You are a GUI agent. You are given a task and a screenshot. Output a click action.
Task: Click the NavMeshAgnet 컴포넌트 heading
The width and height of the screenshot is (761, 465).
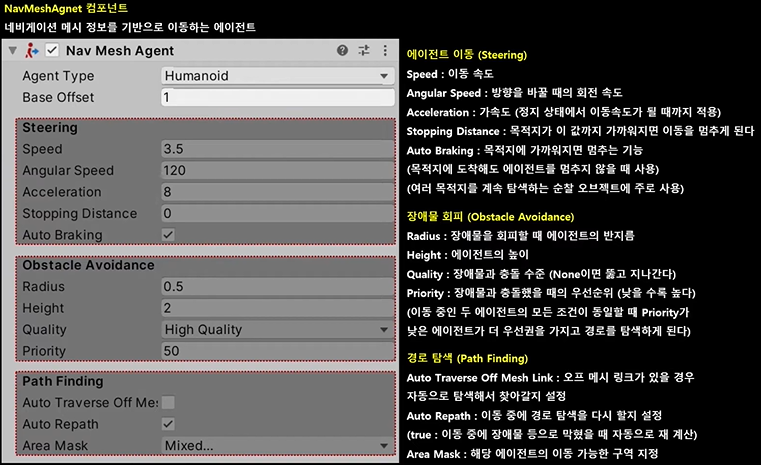point(66,8)
